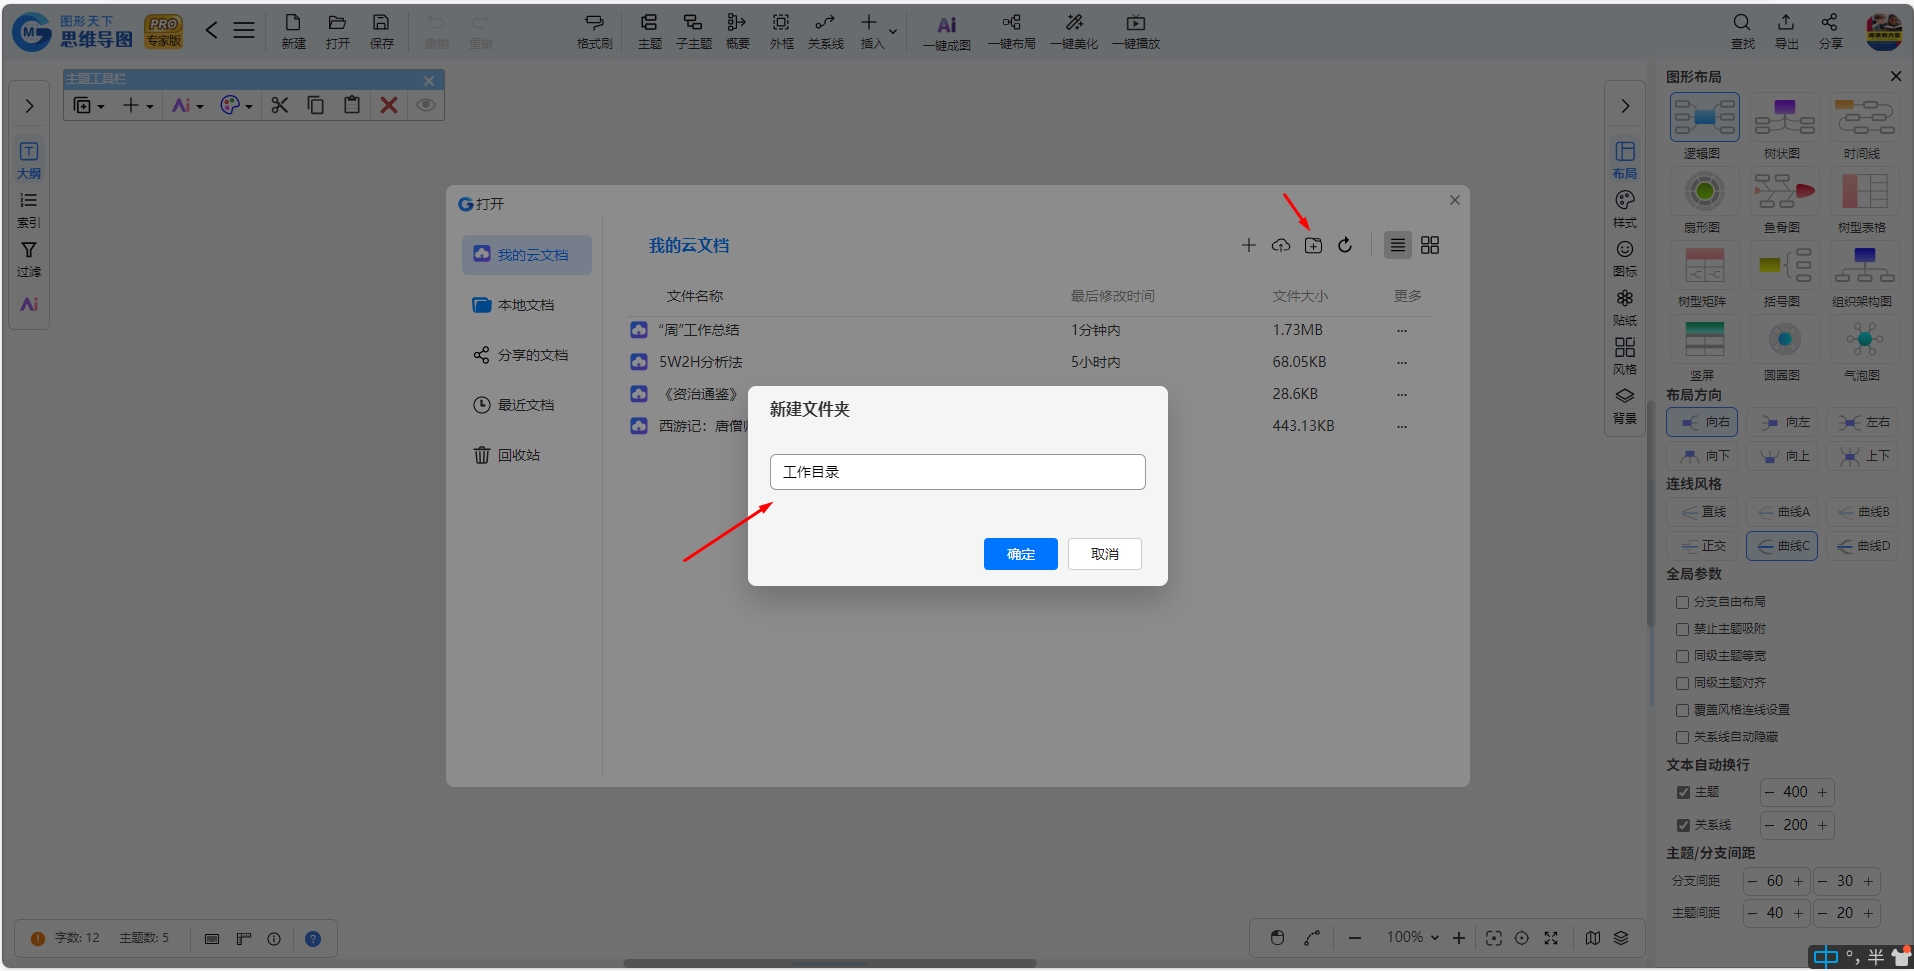Refresh the cloud document list

[1345, 245]
